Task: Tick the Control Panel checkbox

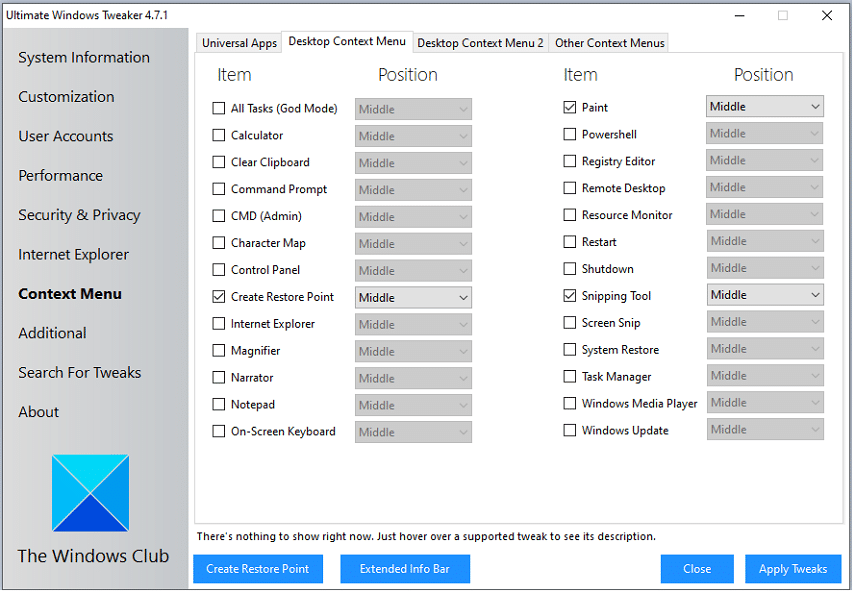Action: pyautogui.click(x=219, y=270)
